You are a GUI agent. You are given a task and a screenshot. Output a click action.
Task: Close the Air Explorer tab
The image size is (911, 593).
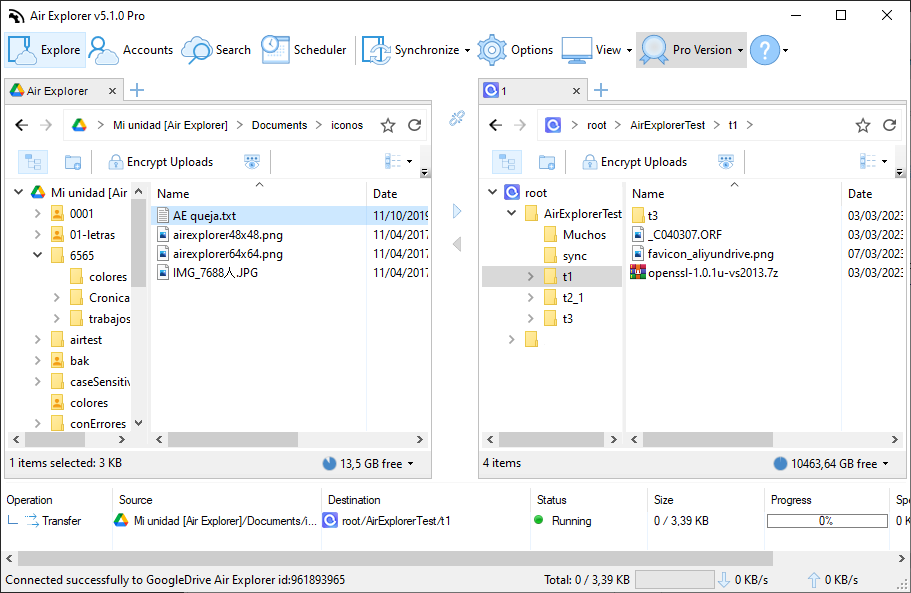tap(113, 91)
